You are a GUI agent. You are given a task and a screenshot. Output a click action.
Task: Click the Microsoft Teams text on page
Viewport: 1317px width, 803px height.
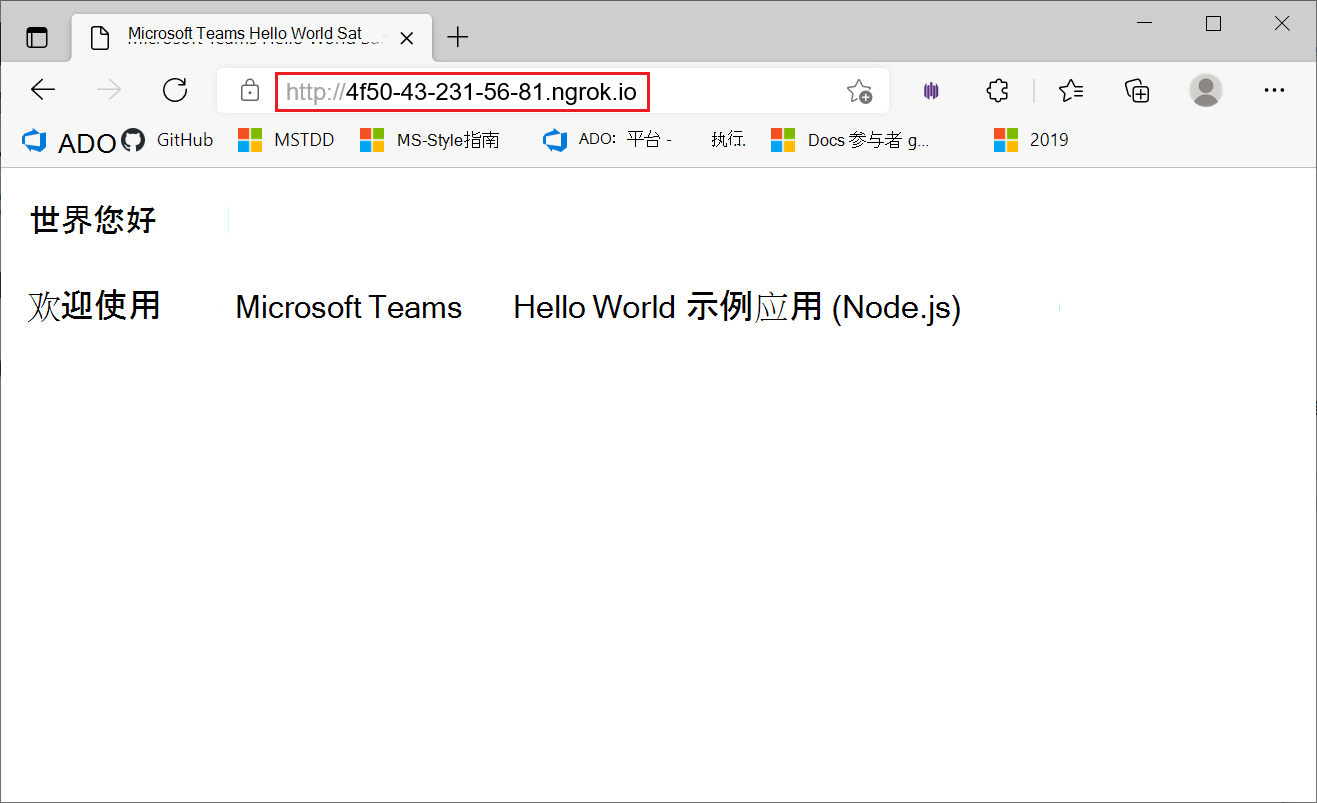[x=348, y=307]
